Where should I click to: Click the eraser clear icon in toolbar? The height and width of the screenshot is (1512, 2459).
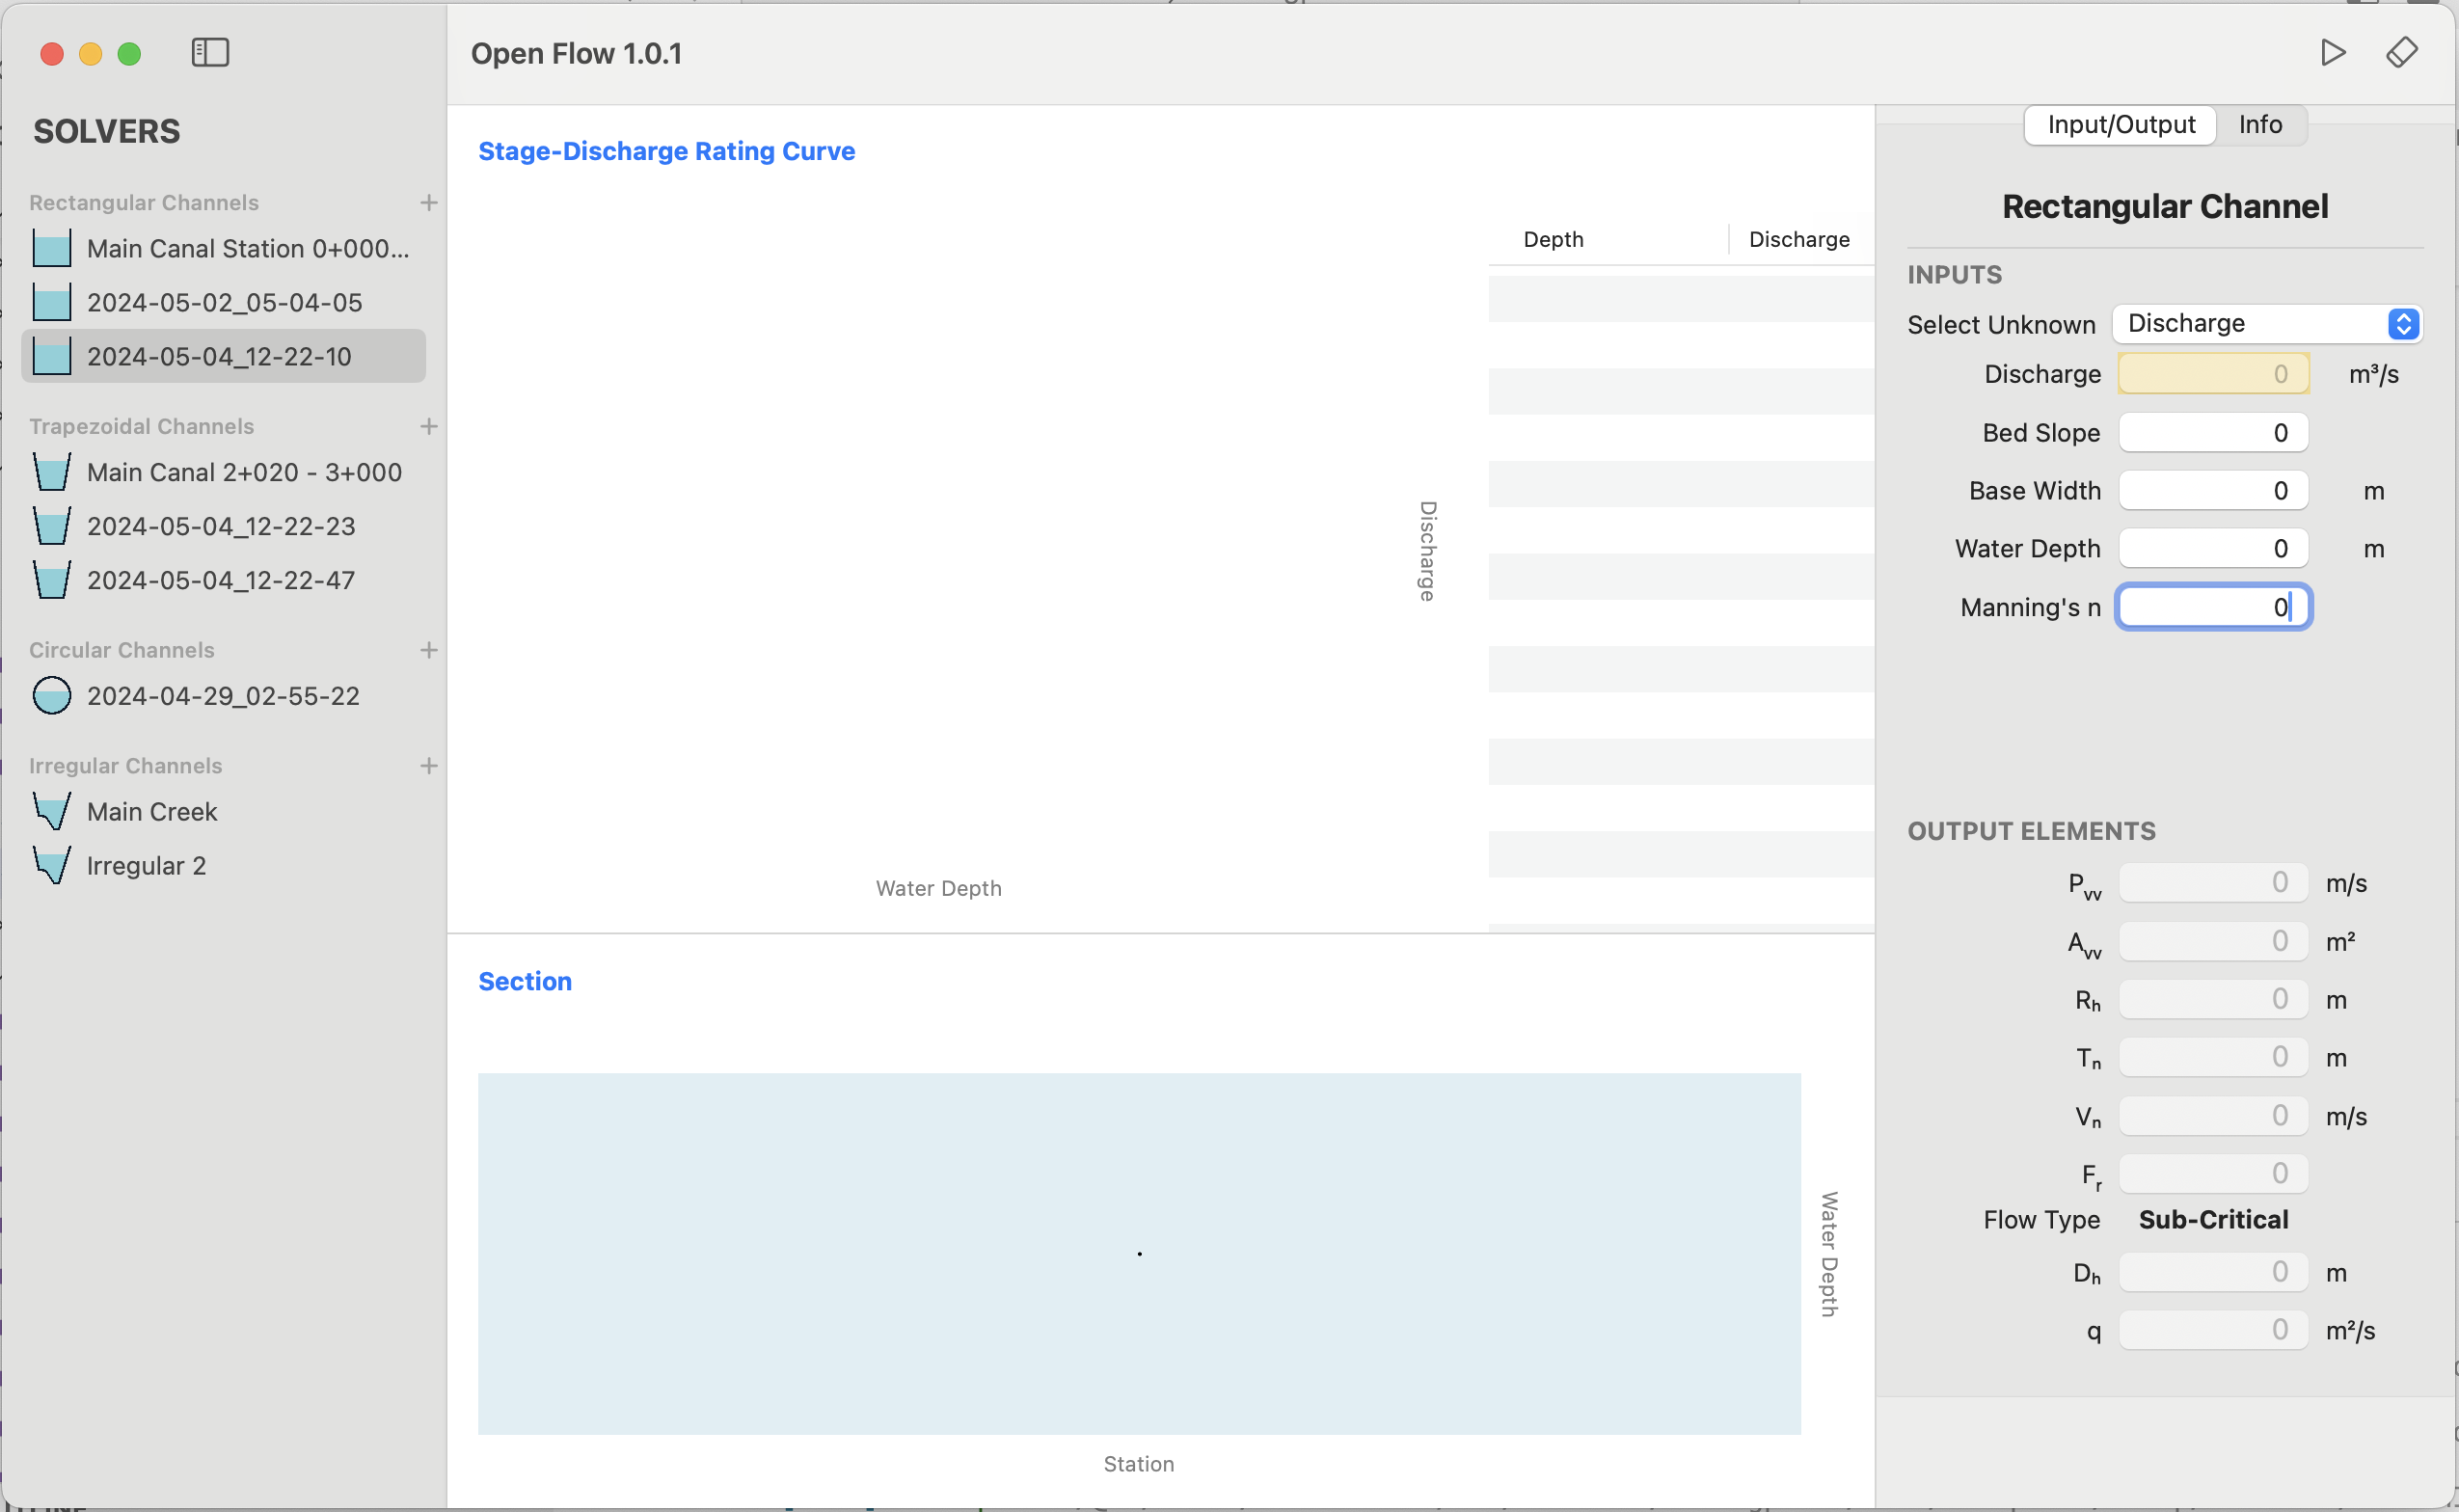tap(2402, 52)
